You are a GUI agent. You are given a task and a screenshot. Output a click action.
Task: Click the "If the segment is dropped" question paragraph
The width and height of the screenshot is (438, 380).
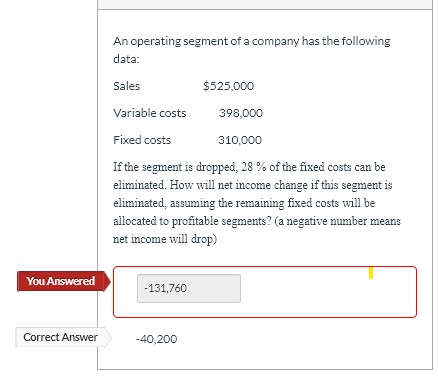[257, 203]
